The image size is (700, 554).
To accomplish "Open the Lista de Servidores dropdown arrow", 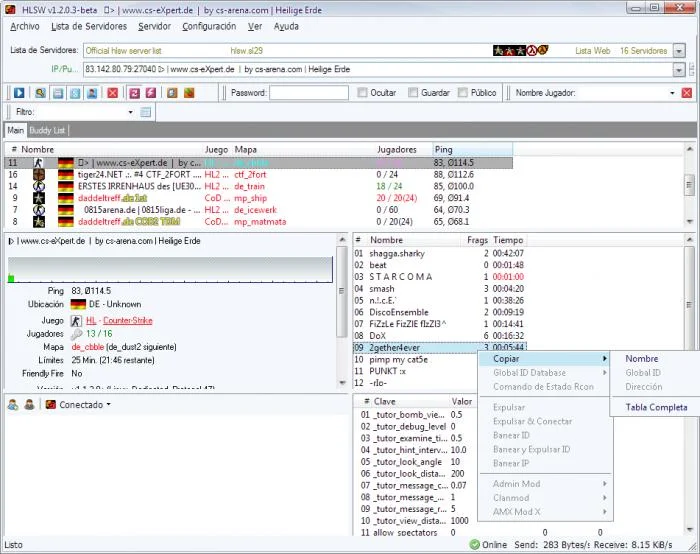I will (x=679, y=50).
